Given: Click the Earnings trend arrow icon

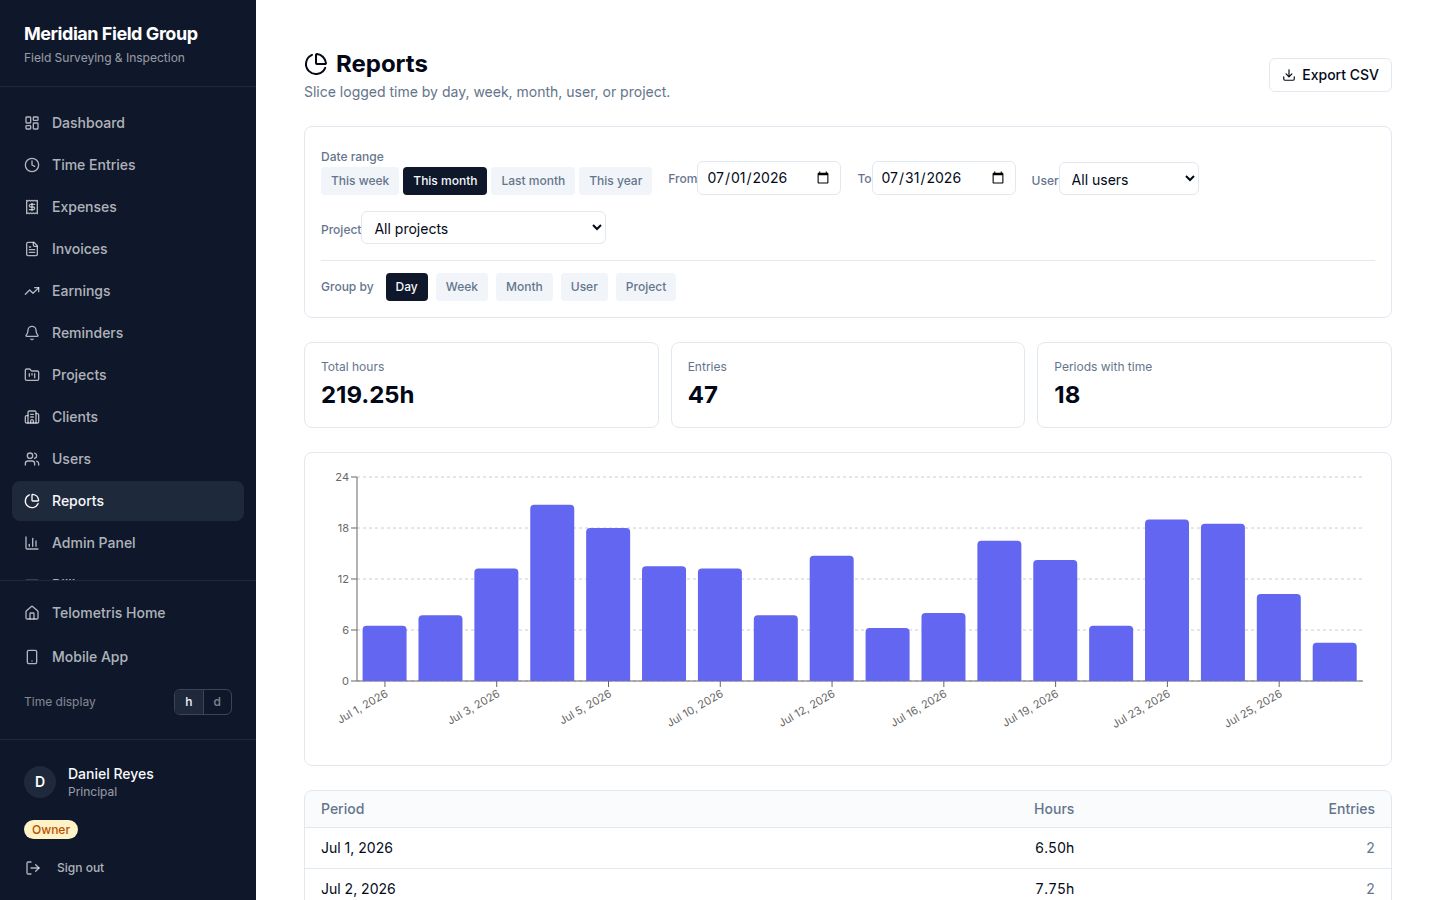Looking at the screenshot, I should pos(32,291).
